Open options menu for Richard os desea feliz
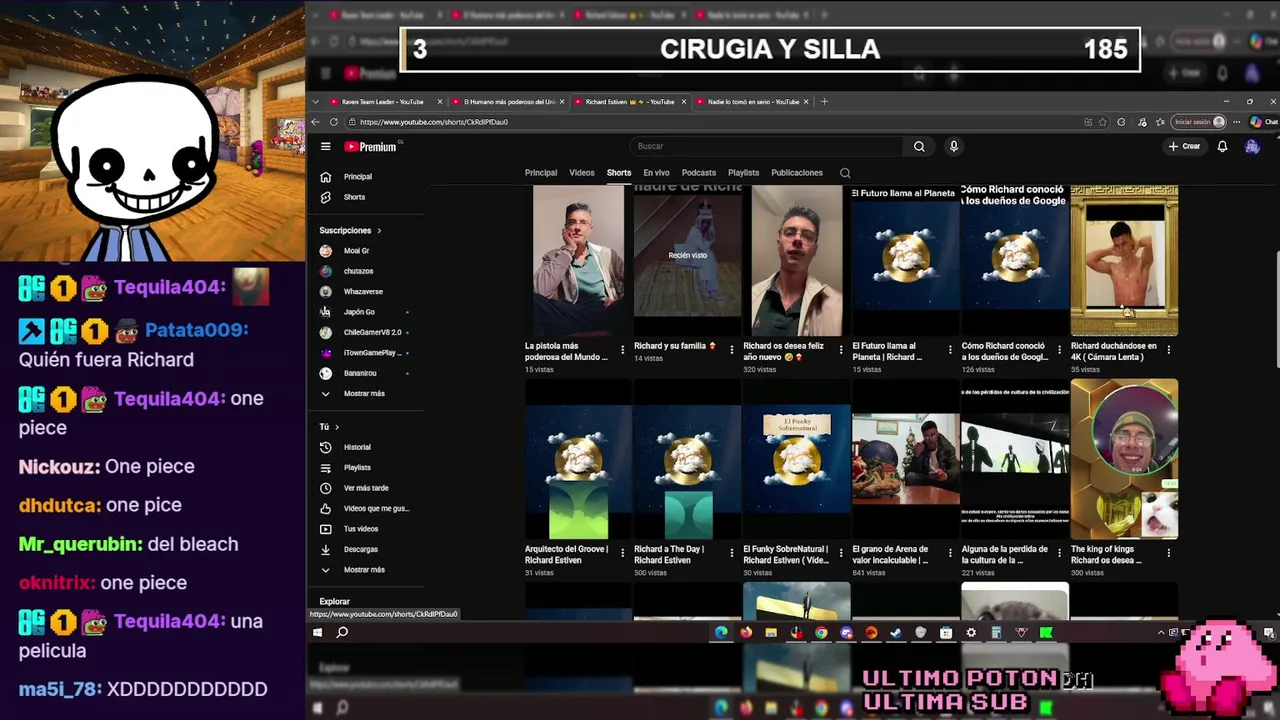 pyautogui.click(x=841, y=350)
